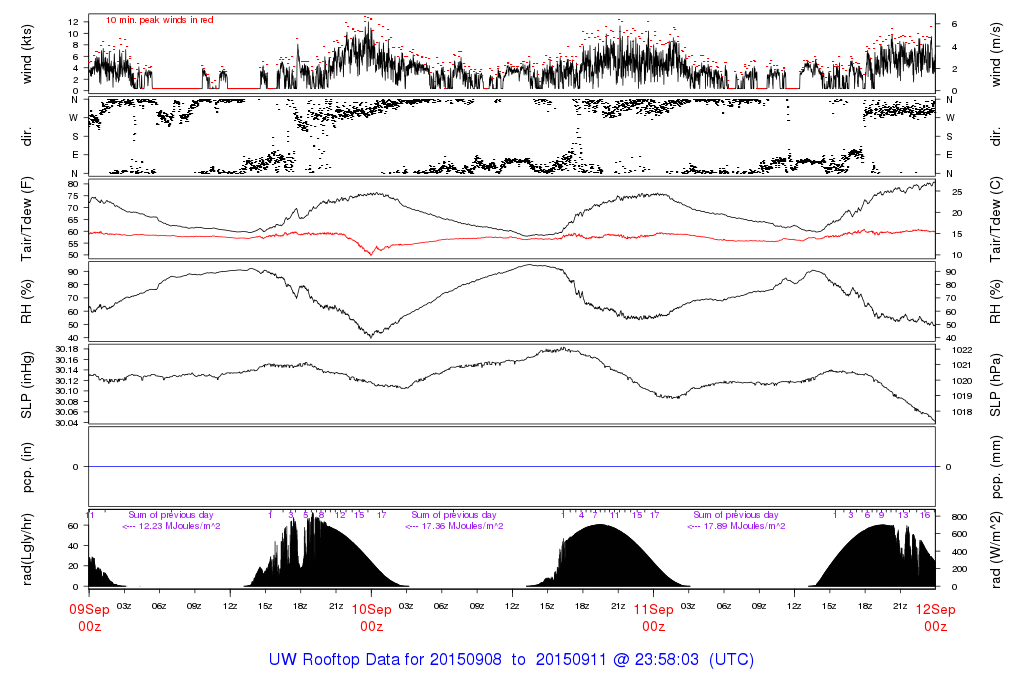The height and width of the screenshot is (700, 1024).
Task: Select the 'rad (W/m^2)' right axis label
Action: coord(996,549)
